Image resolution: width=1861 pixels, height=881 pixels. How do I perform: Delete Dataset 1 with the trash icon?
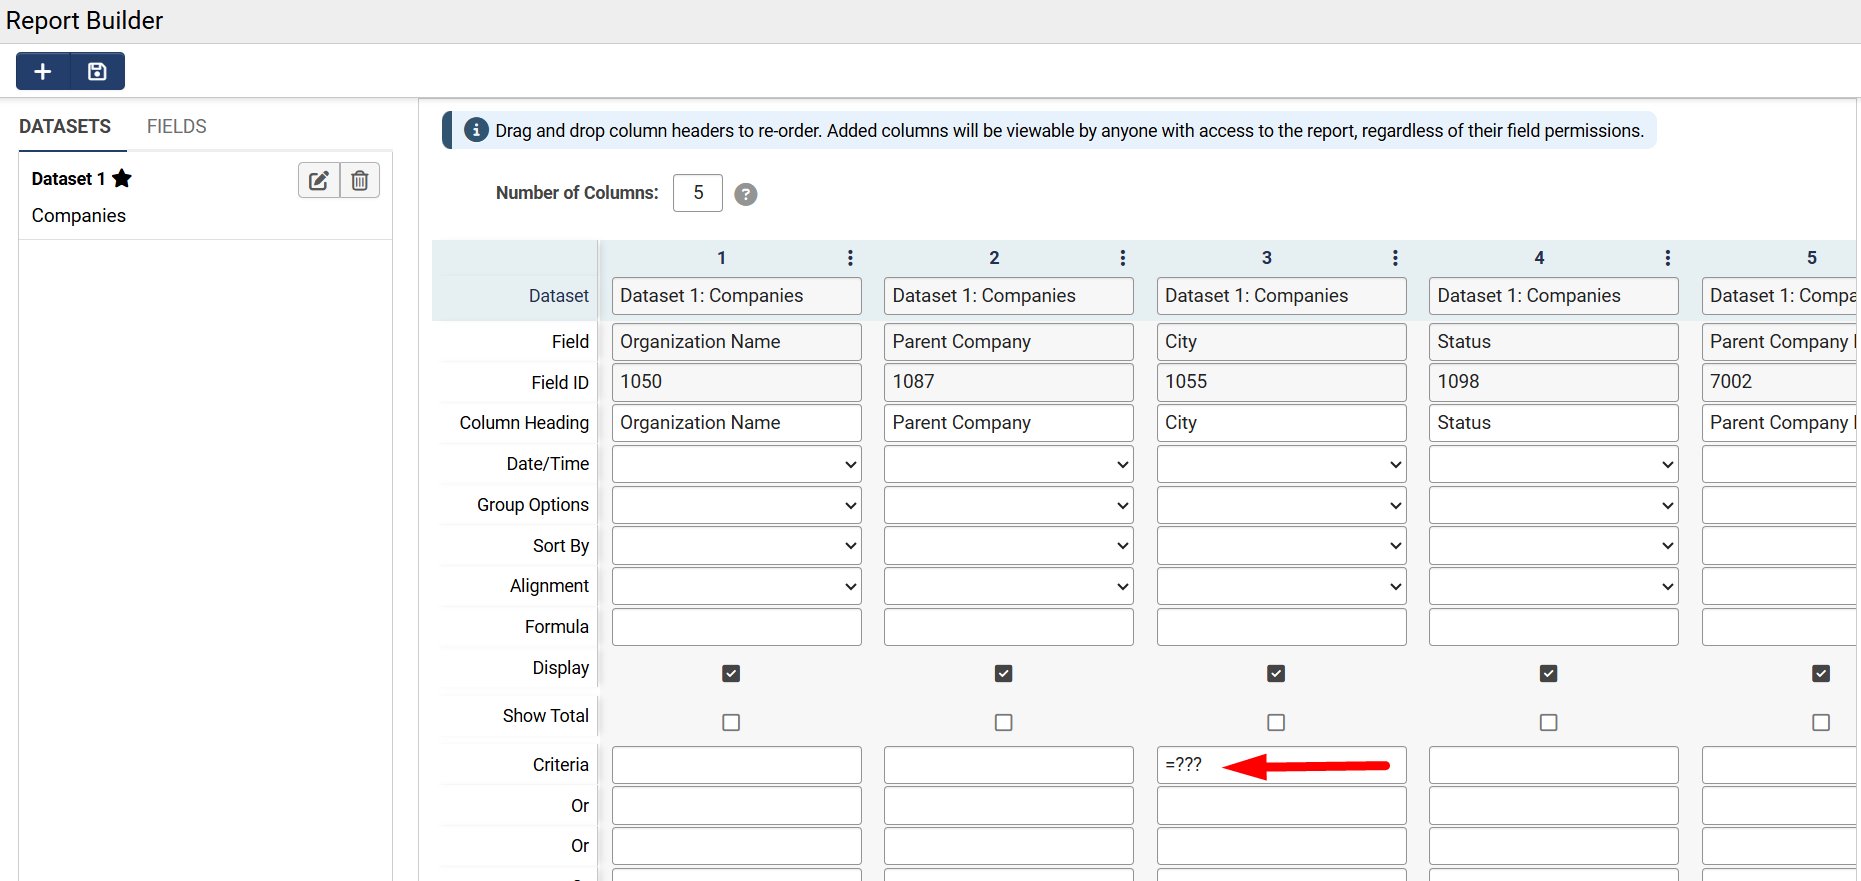point(360,180)
